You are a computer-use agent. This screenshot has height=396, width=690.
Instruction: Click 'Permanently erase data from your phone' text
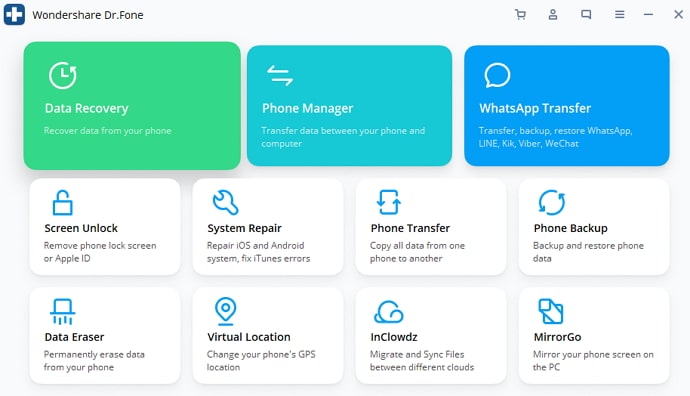(x=94, y=361)
